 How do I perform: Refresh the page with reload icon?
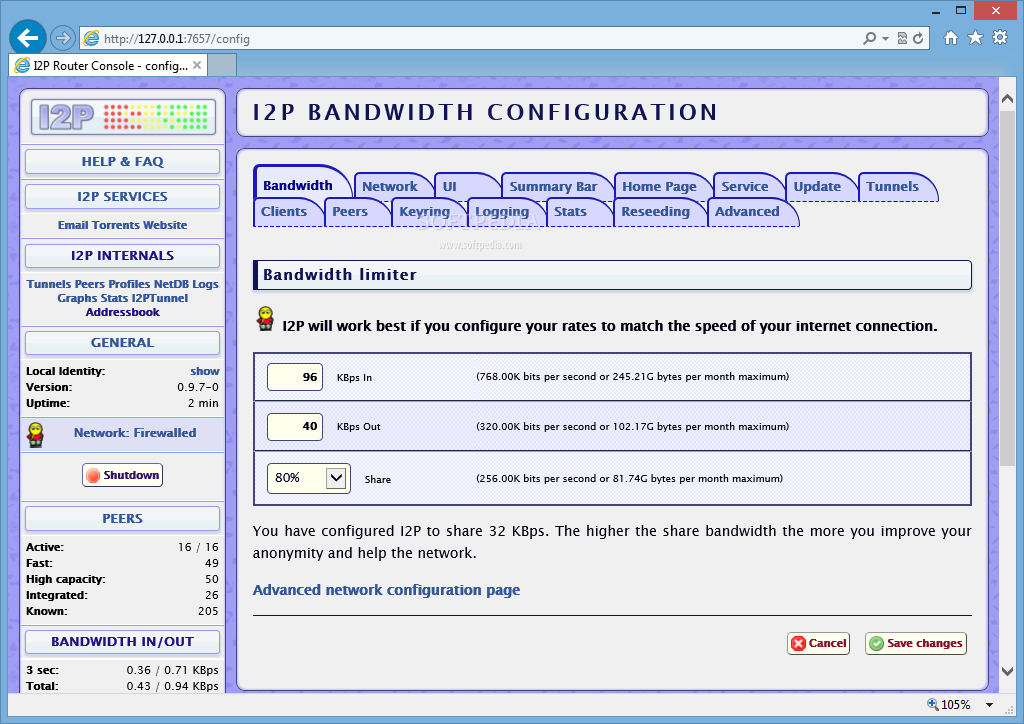[x=918, y=39]
